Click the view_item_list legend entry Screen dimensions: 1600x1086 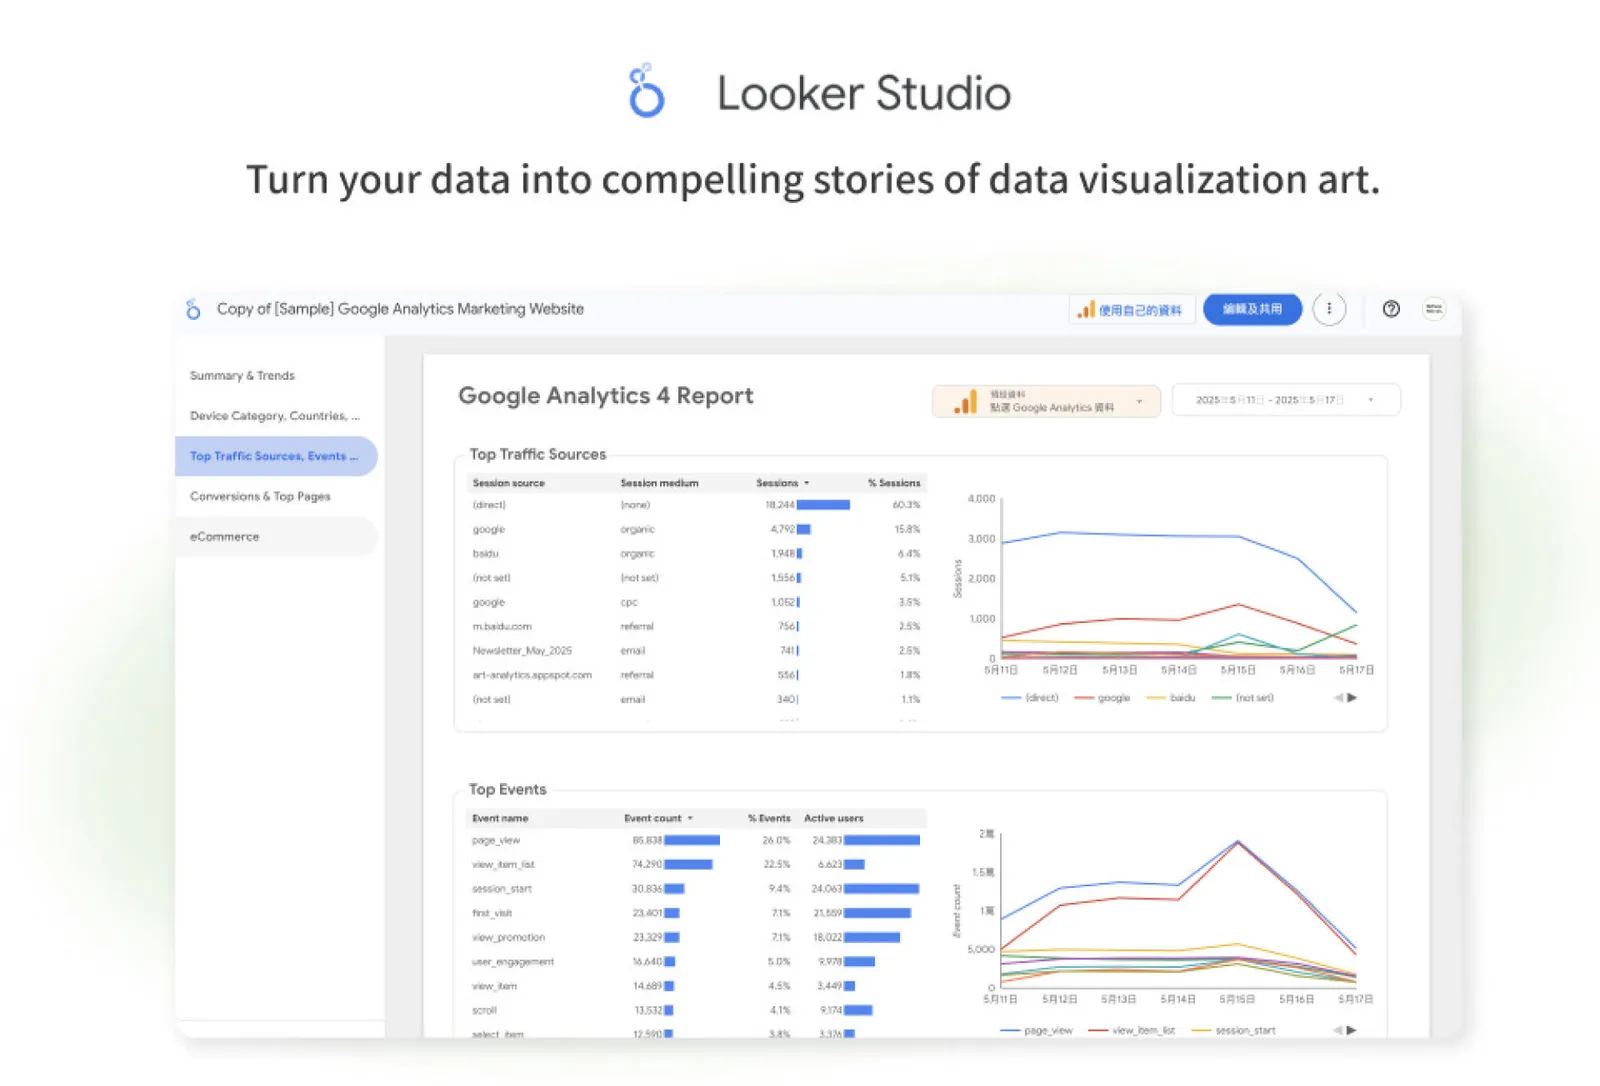1132,1030
